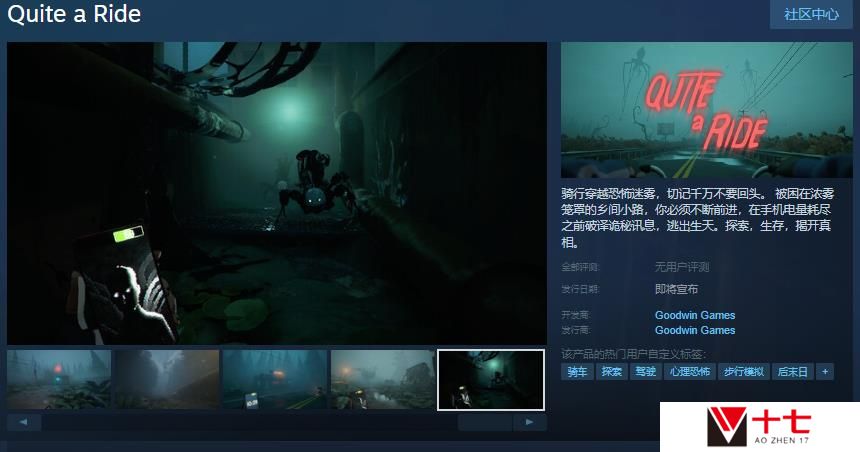
Task: Click the 该产品的热门用户自定义标签 label
Action: point(633,354)
